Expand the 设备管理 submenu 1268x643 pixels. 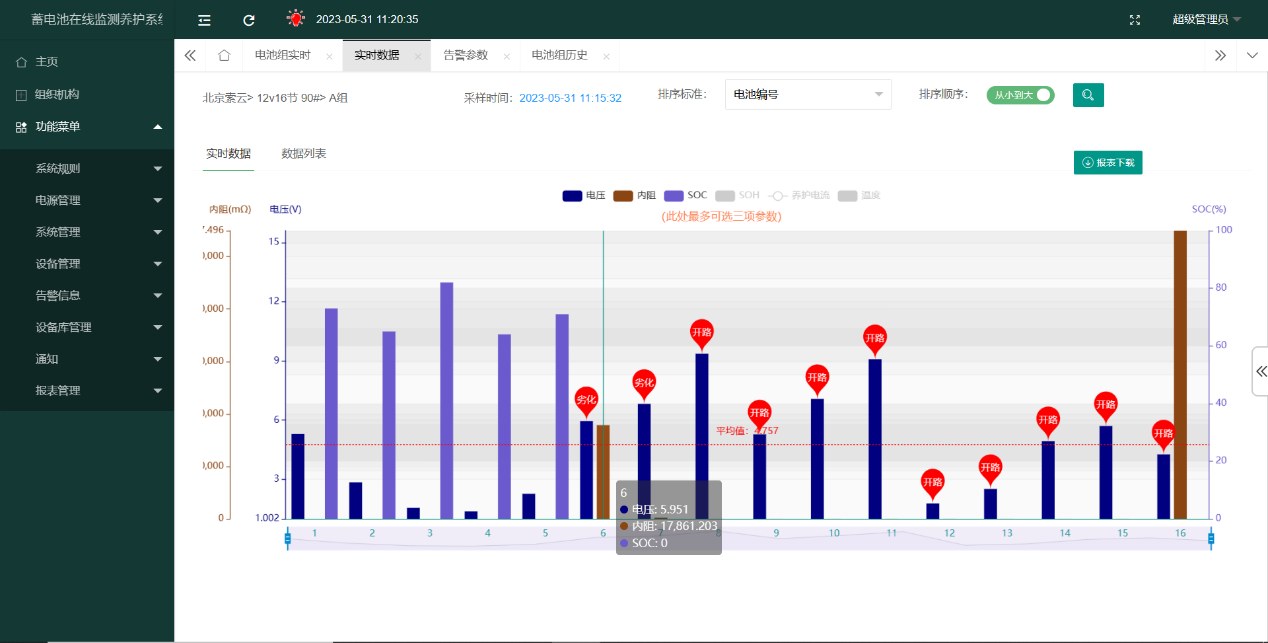point(87,264)
